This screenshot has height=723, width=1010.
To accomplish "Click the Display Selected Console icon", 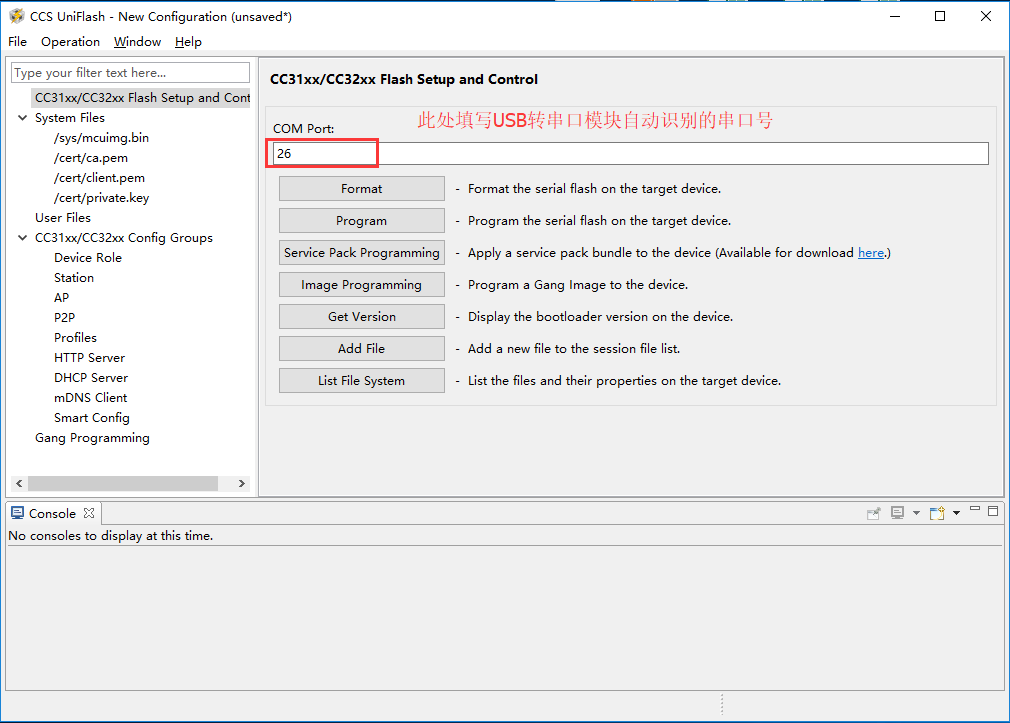I will coord(897,513).
